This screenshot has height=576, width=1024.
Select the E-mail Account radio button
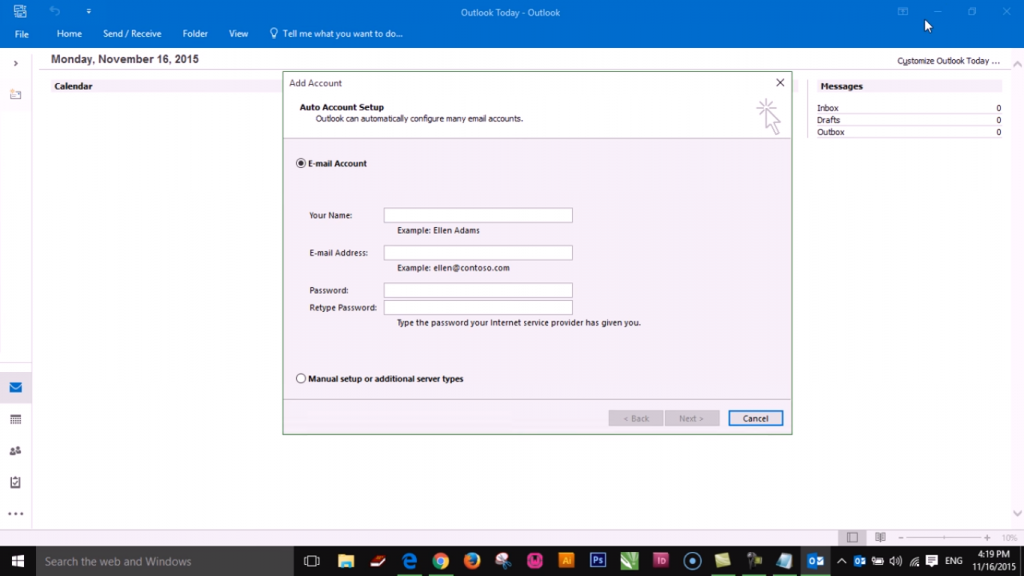300,163
